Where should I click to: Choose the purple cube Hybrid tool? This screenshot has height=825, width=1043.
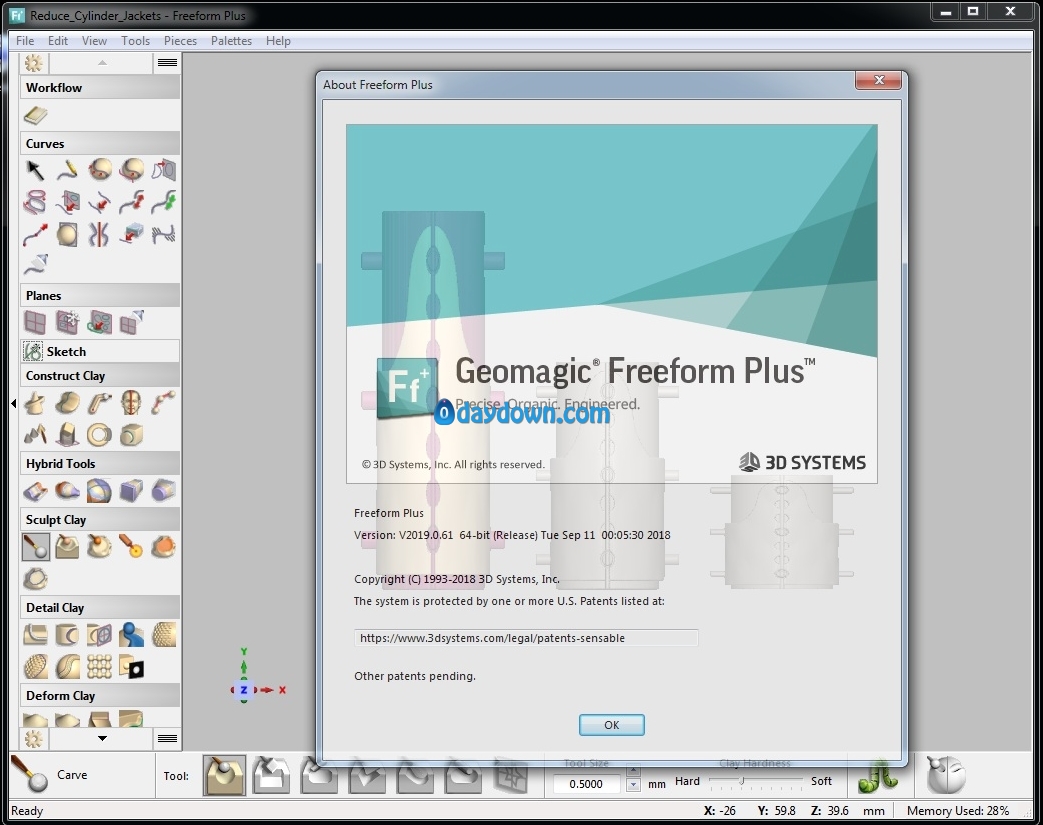[x=132, y=491]
